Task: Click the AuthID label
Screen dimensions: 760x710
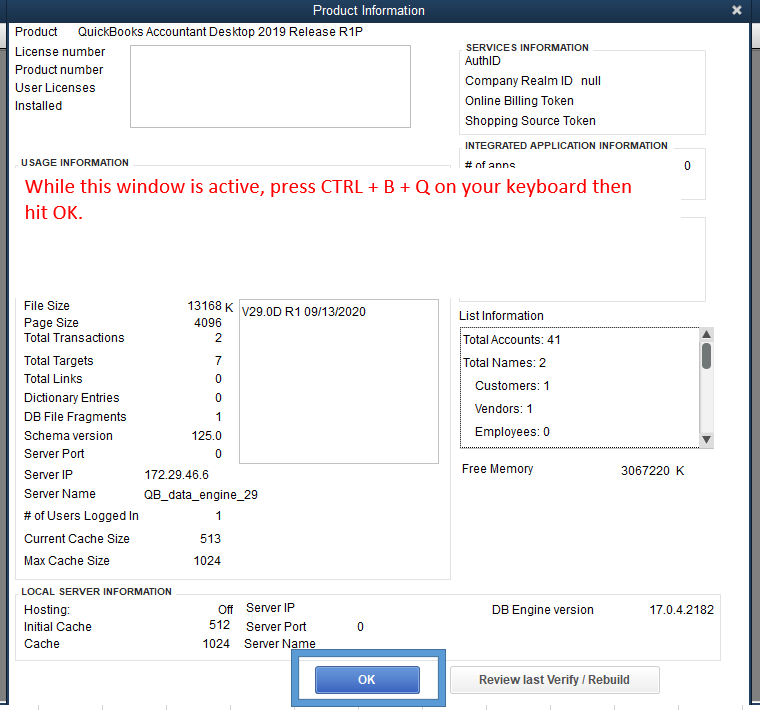Action: [483, 61]
